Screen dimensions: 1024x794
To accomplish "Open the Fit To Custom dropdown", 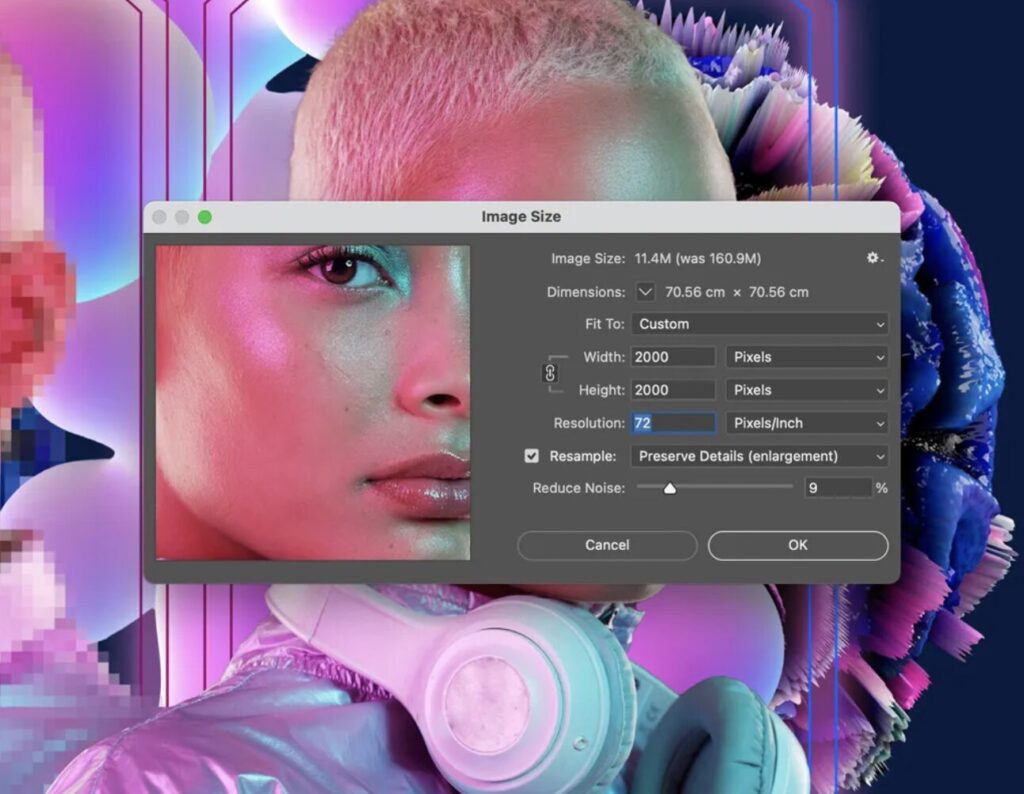I will (x=759, y=324).
